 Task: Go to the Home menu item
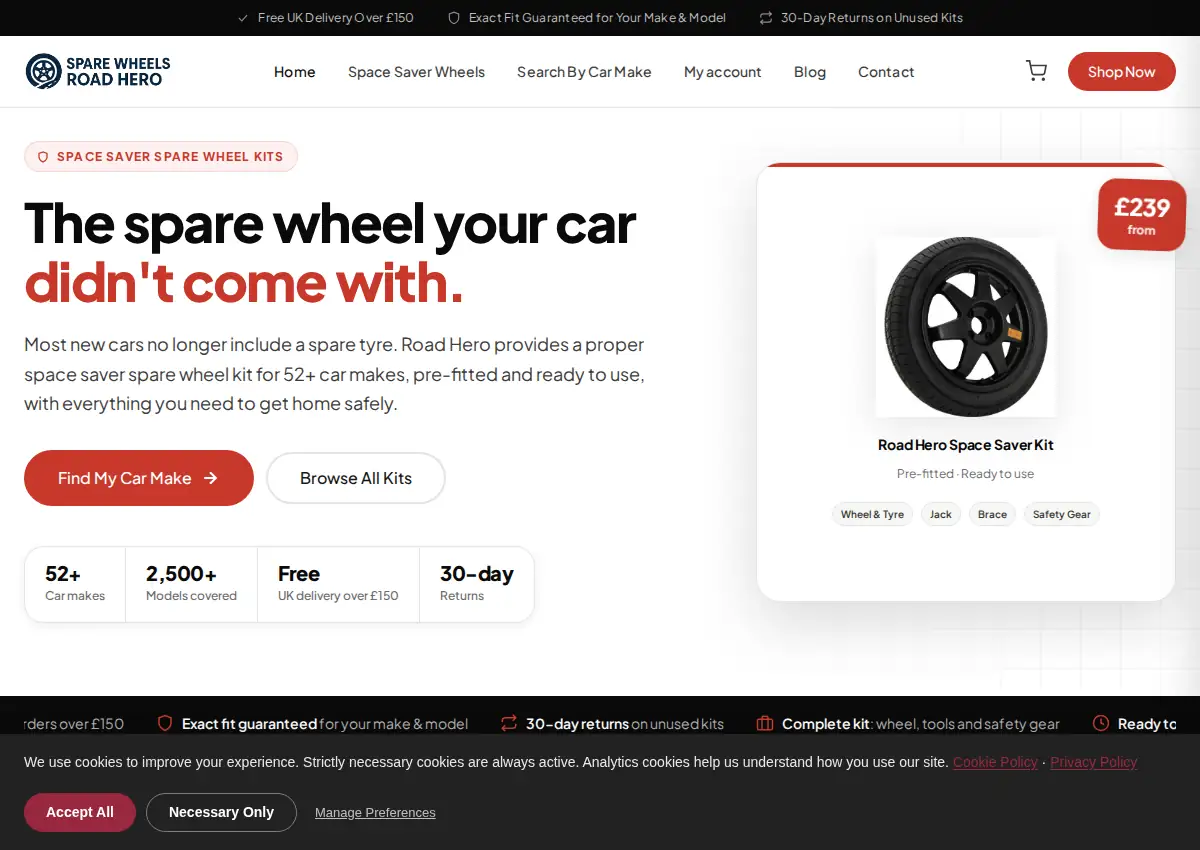pyautogui.click(x=295, y=72)
